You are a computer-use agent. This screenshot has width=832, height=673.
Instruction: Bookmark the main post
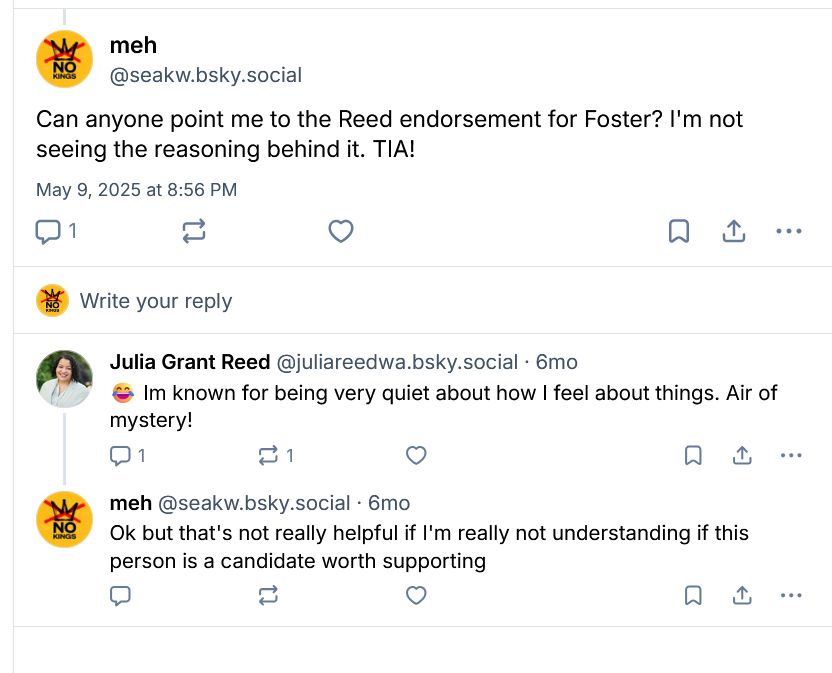[x=678, y=232]
